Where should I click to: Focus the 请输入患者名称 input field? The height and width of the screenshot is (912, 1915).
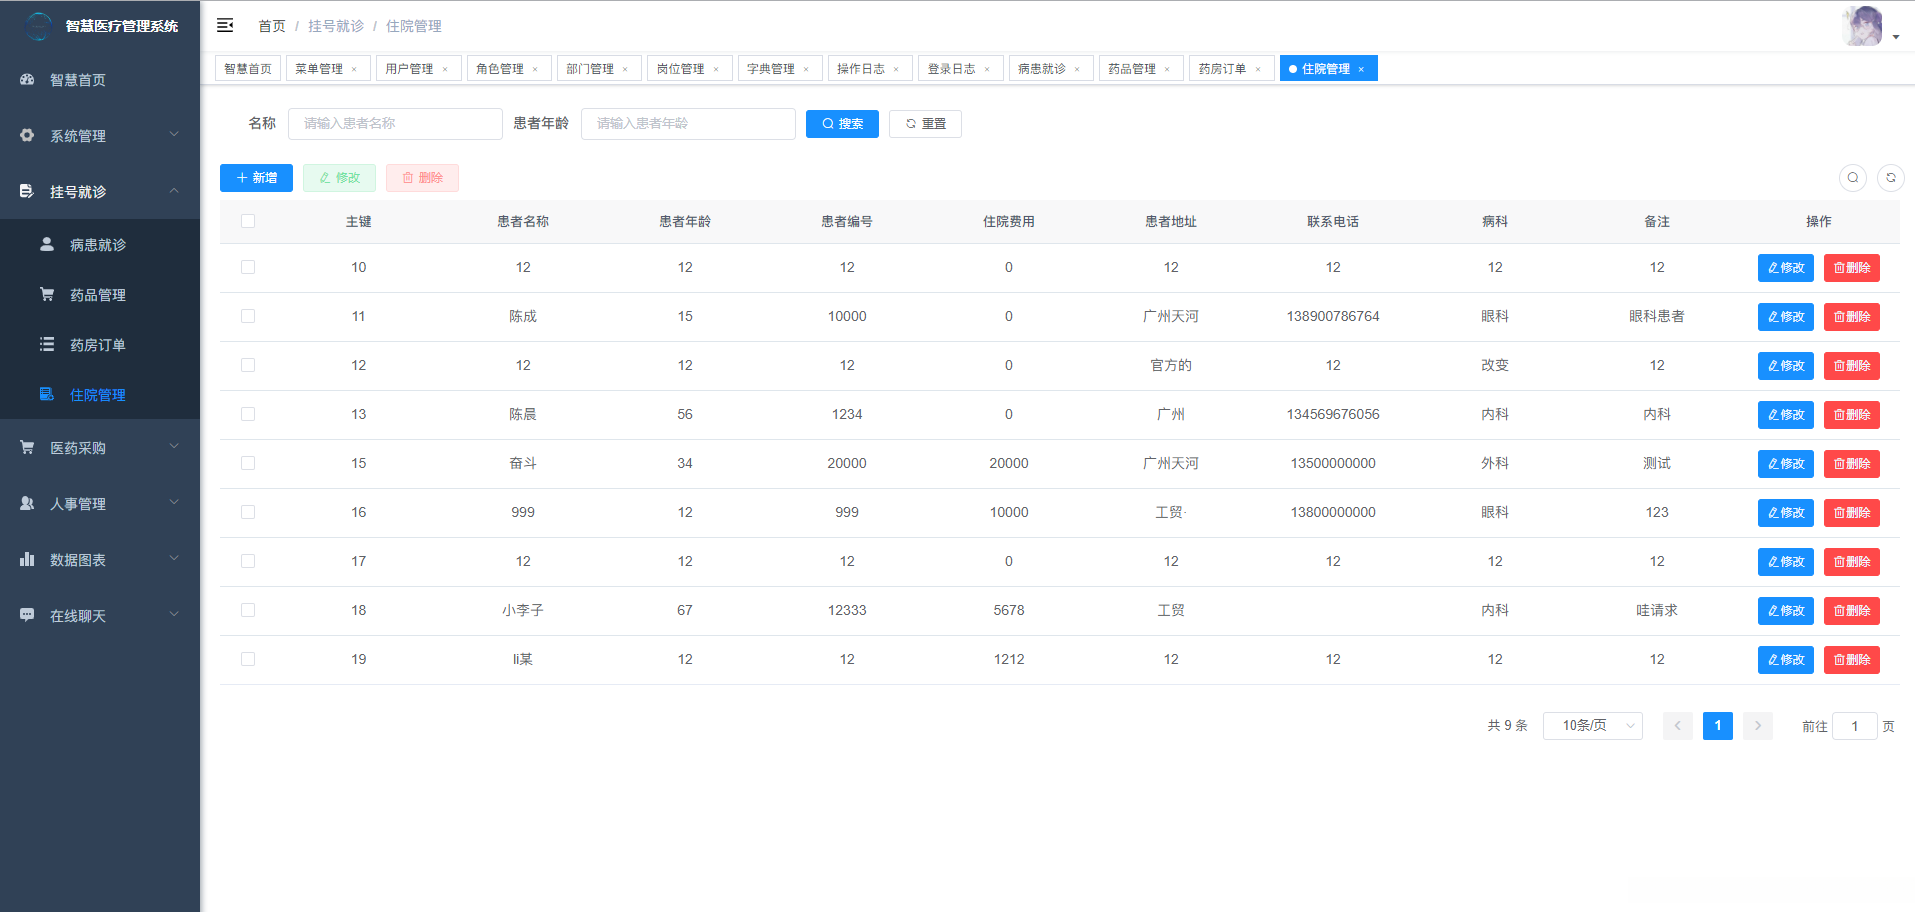[x=395, y=123]
